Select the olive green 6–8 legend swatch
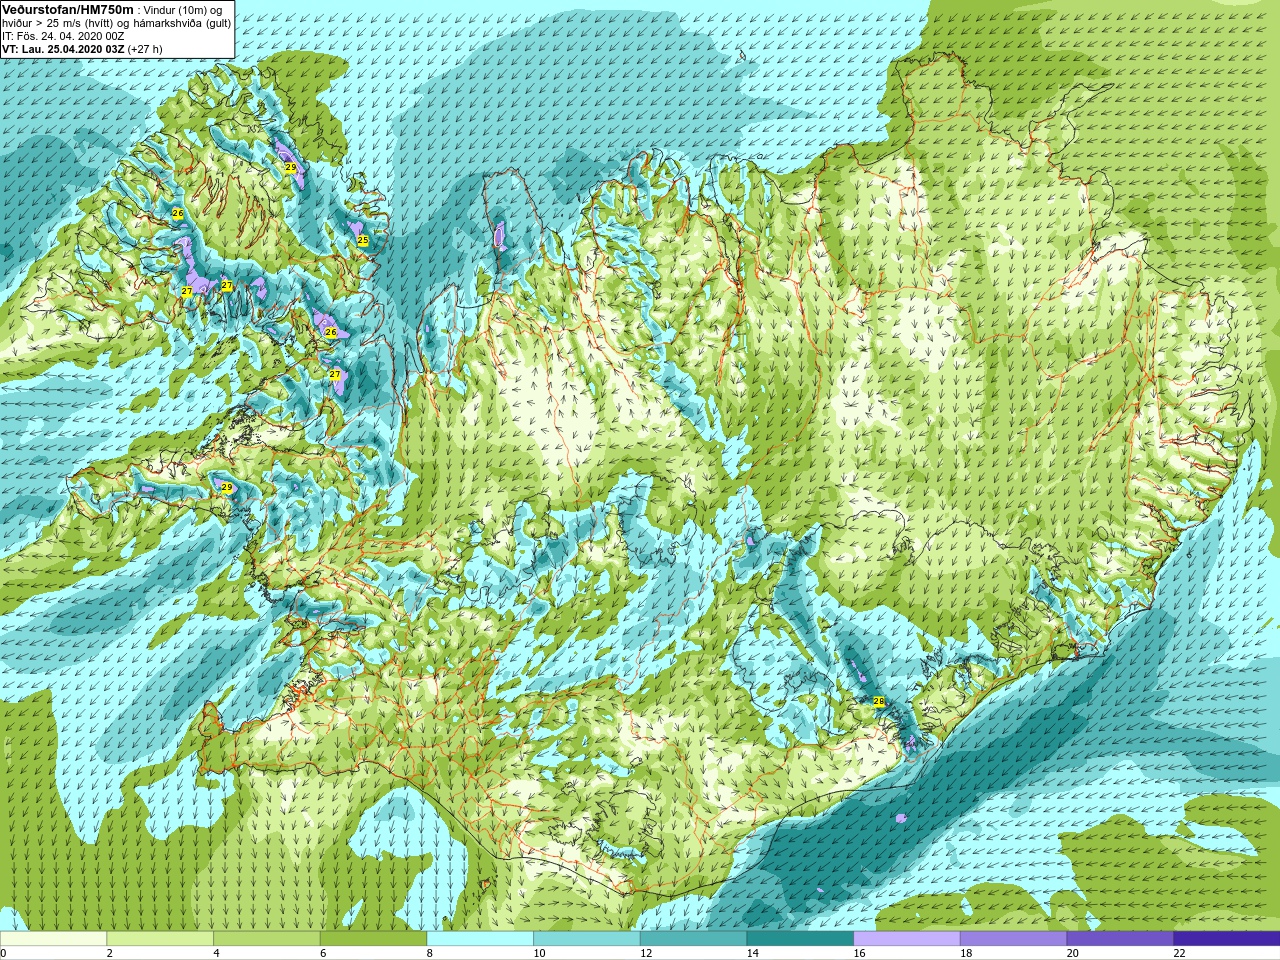The width and height of the screenshot is (1280, 960). pyautogui.click(x=373, y=938)
